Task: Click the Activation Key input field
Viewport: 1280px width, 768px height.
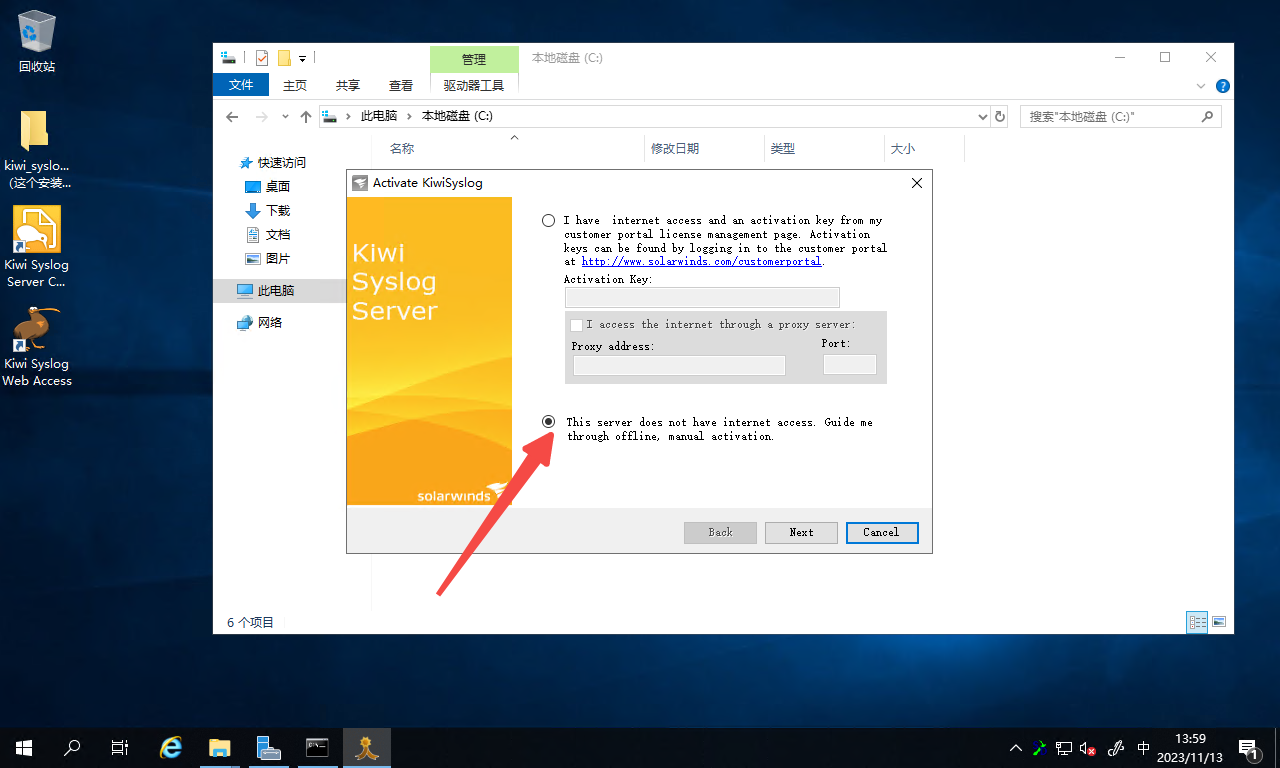Action: click(x=702, y=297)
